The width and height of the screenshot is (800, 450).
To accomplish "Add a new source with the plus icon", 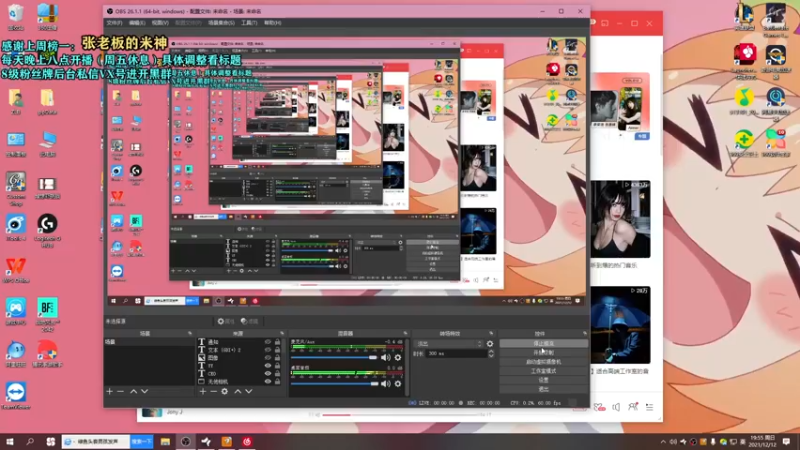I will (203, 391).
